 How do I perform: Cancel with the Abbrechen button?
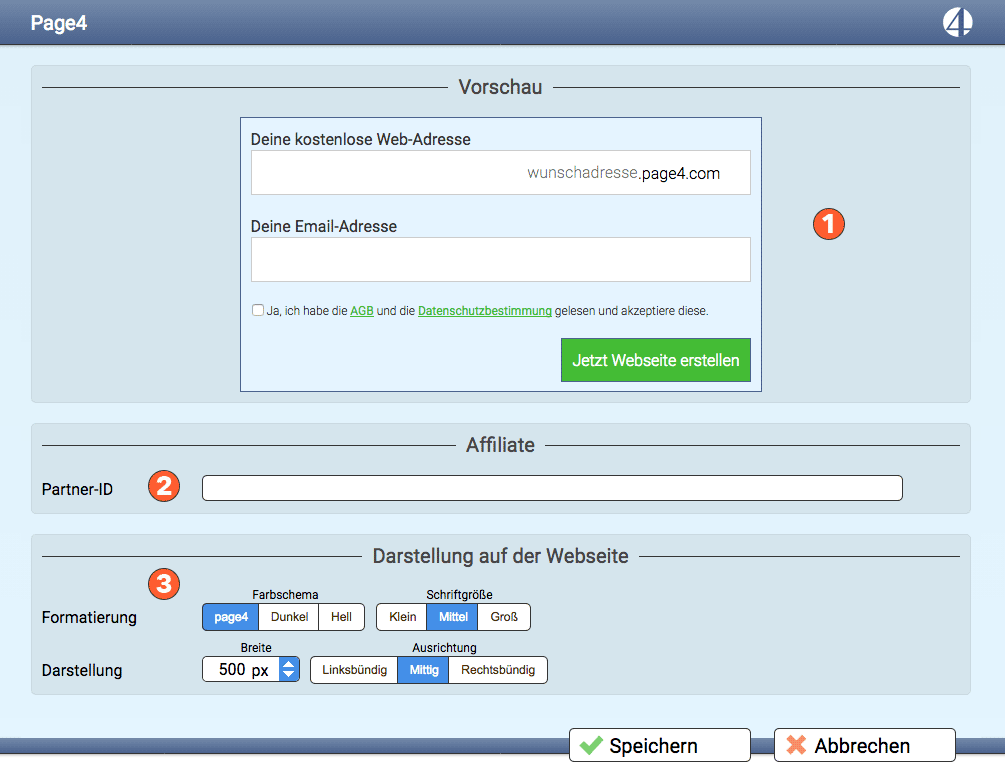(x=865, y=745)
